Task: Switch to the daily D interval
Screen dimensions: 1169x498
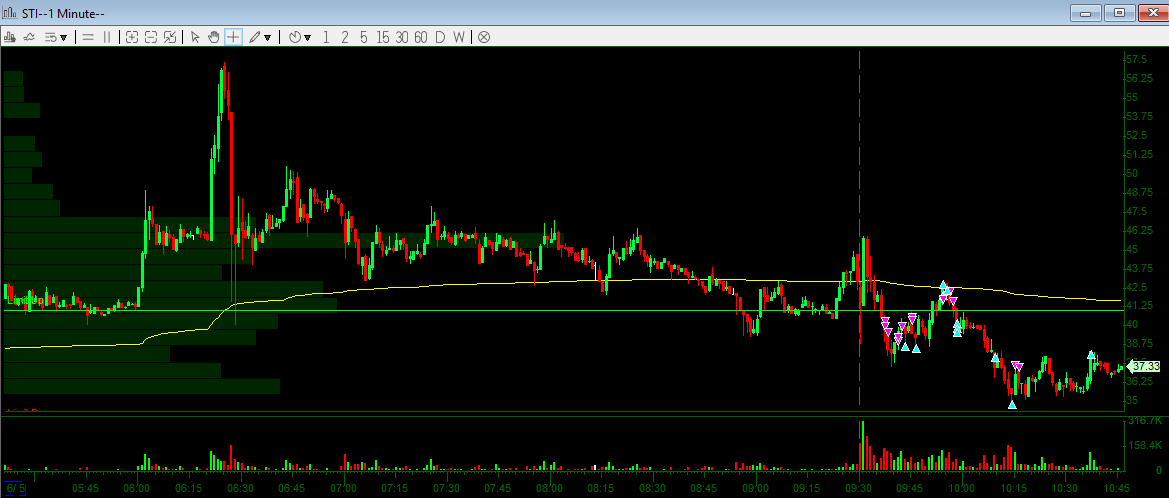Action: coord(440,37)
